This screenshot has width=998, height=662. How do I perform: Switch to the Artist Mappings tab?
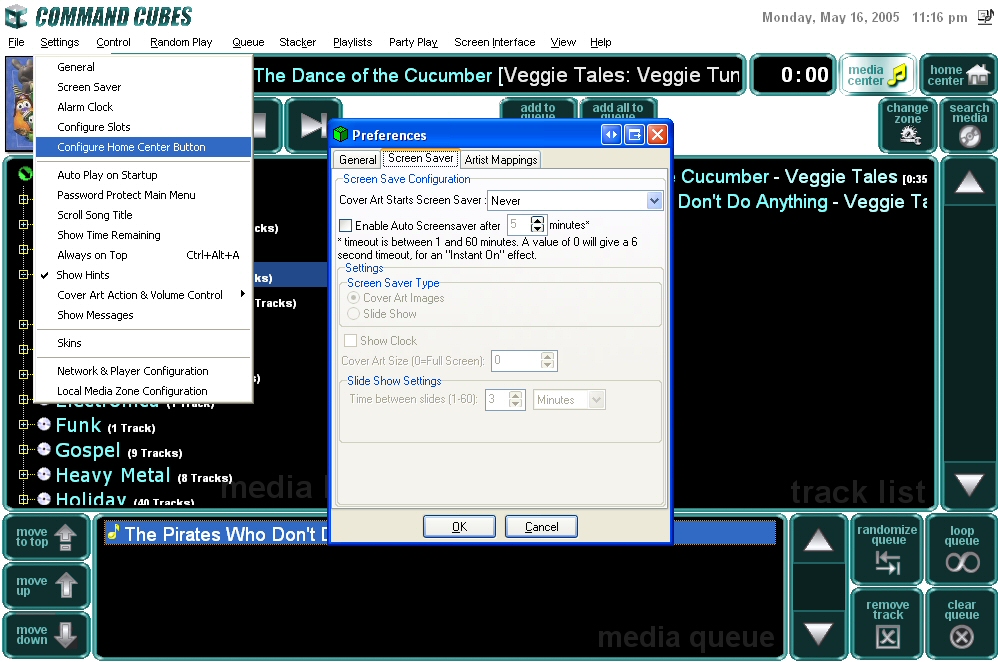pyautogui.click(x=501, y=160)
